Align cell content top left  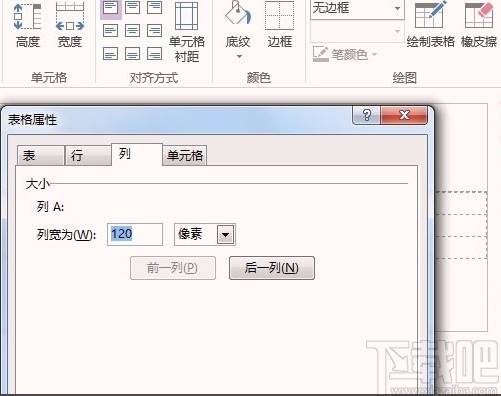110,8
